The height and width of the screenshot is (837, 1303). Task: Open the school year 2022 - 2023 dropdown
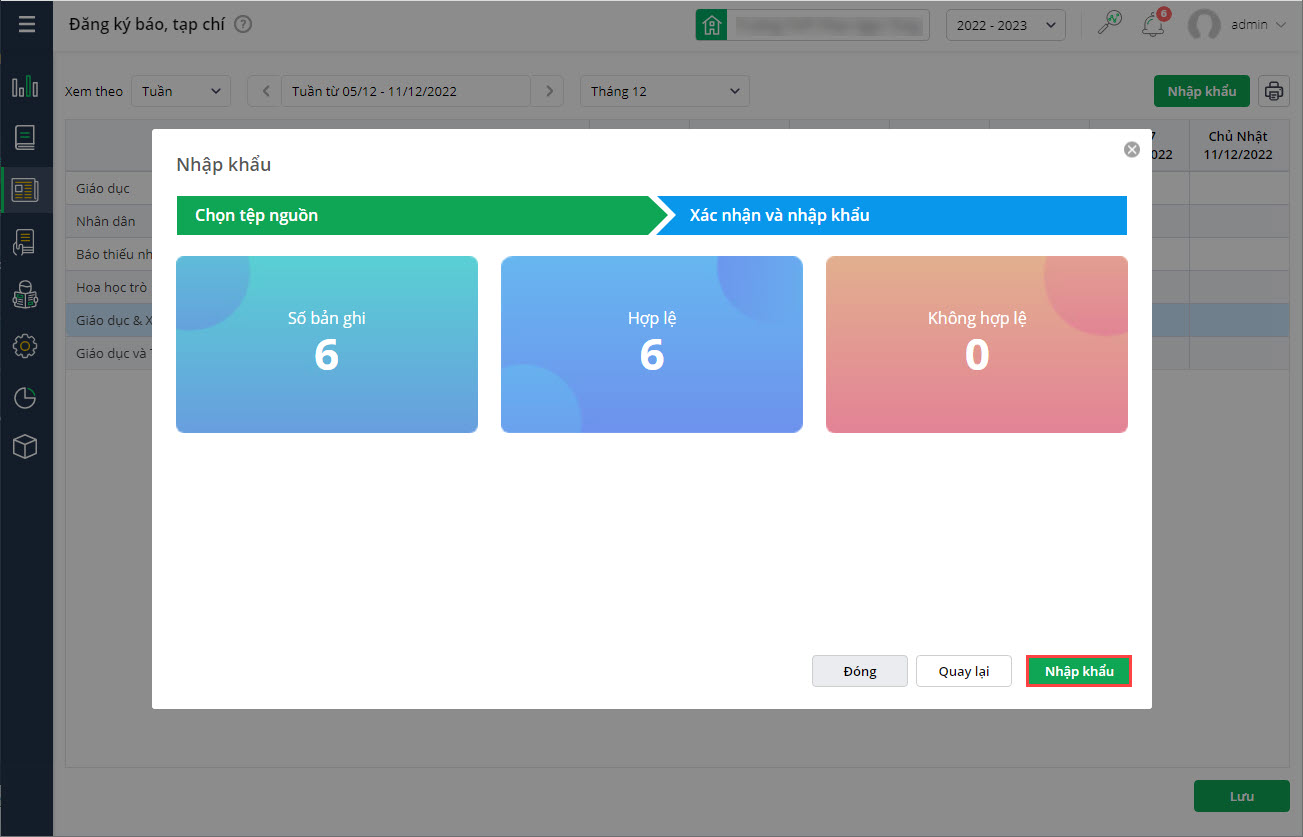pos(1006,25)
